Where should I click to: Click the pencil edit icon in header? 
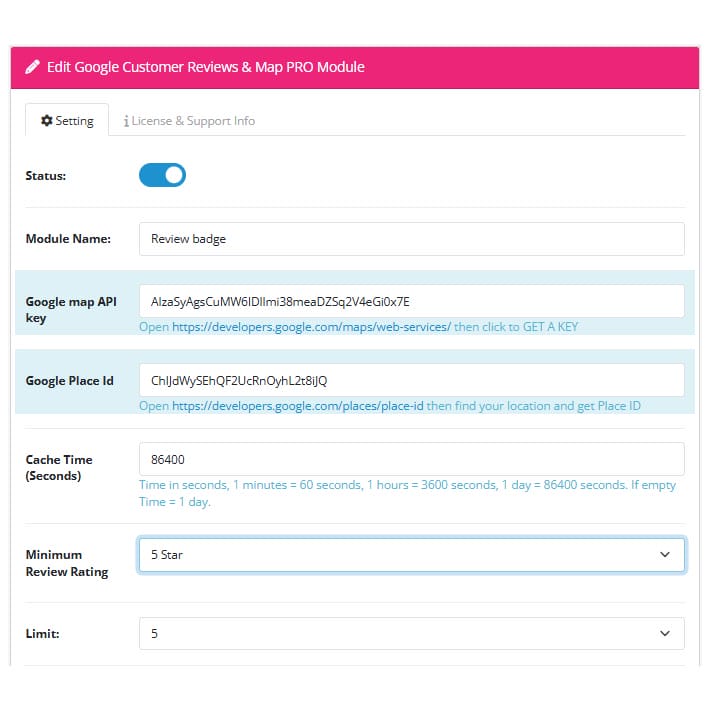tap(32, 67)
